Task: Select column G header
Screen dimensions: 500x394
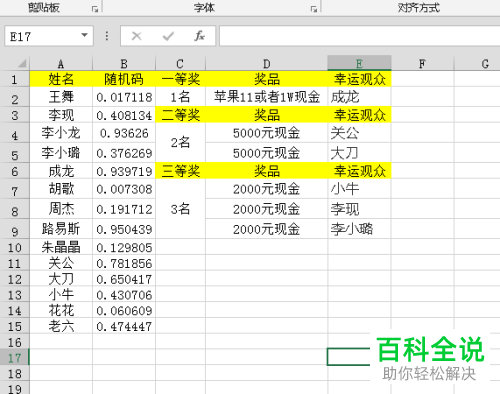Action: click(477, 63)
